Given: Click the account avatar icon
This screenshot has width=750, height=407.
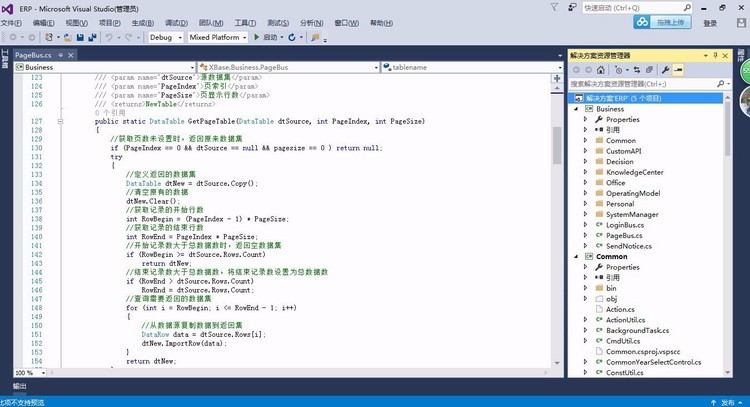Looking at the screenshot, I should 741,22.
